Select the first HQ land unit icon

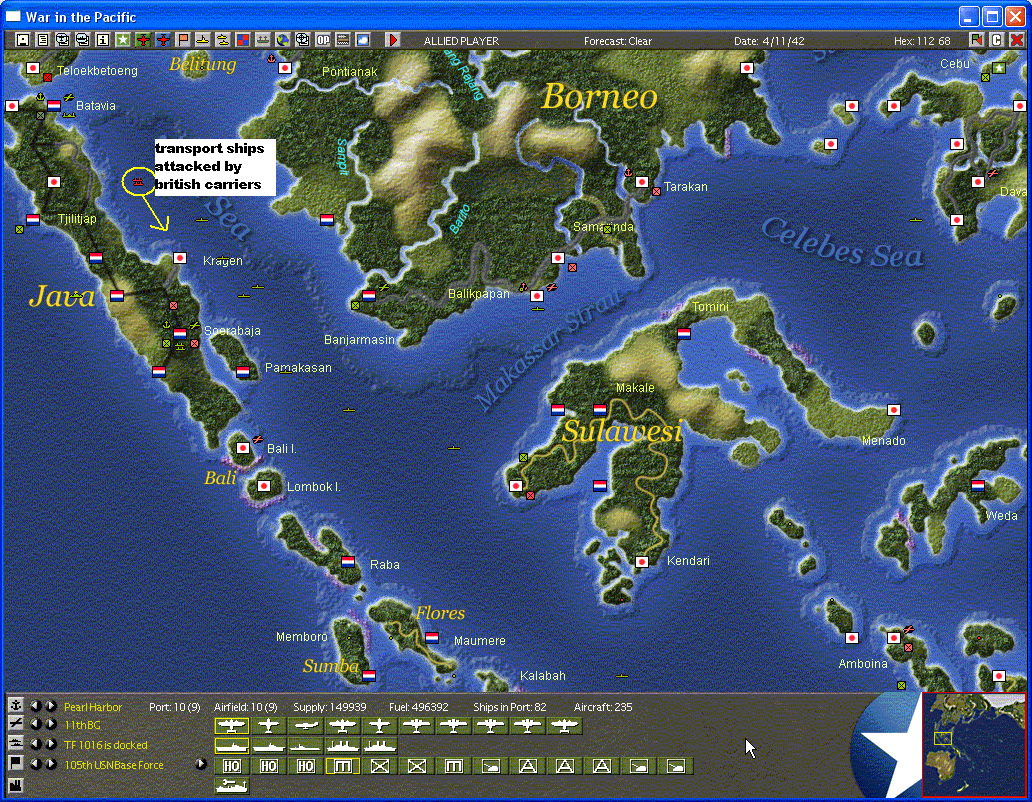coord(232,766)
